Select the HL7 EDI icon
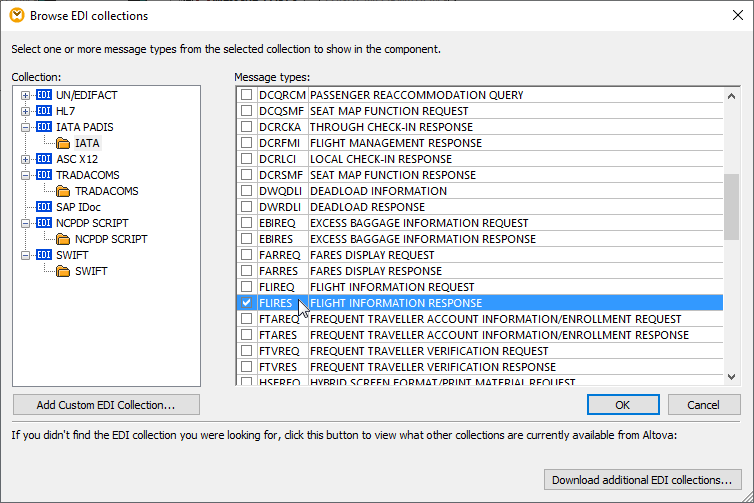The width and height of the screenshot is (754, 503). coord(44,111)
